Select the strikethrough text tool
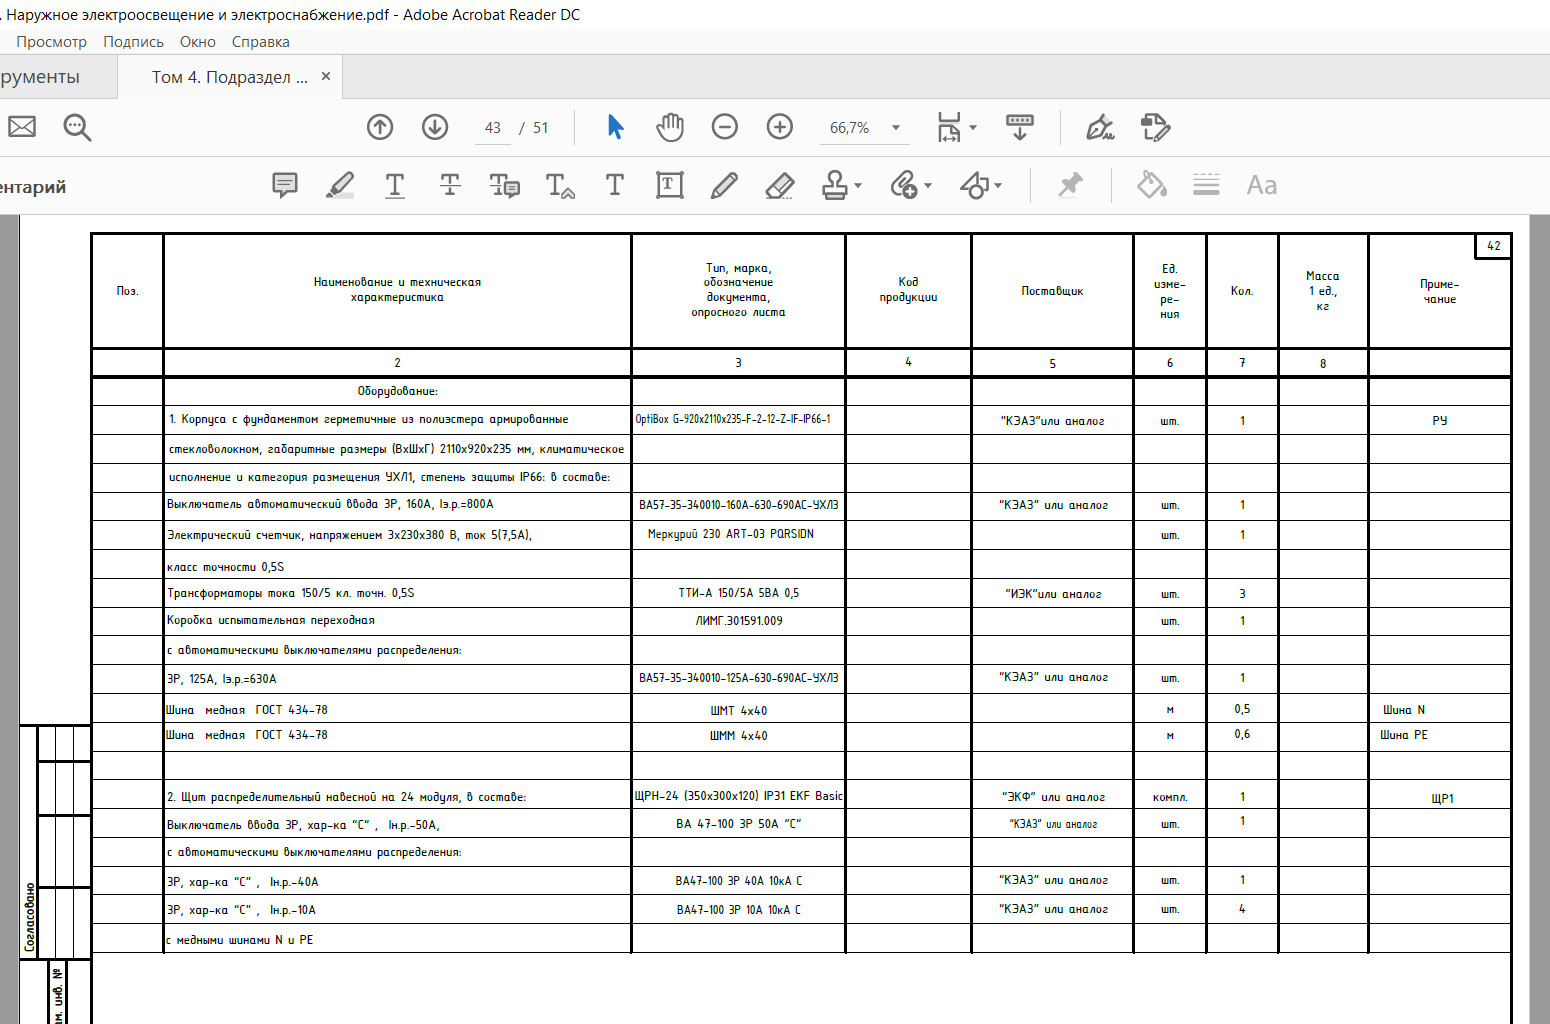The height and width of the screenshot is (1024, 1550). [450, 185]
